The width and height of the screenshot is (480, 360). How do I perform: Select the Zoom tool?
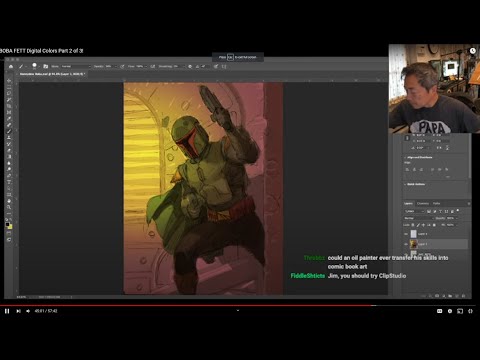click(x=9, y=208)
